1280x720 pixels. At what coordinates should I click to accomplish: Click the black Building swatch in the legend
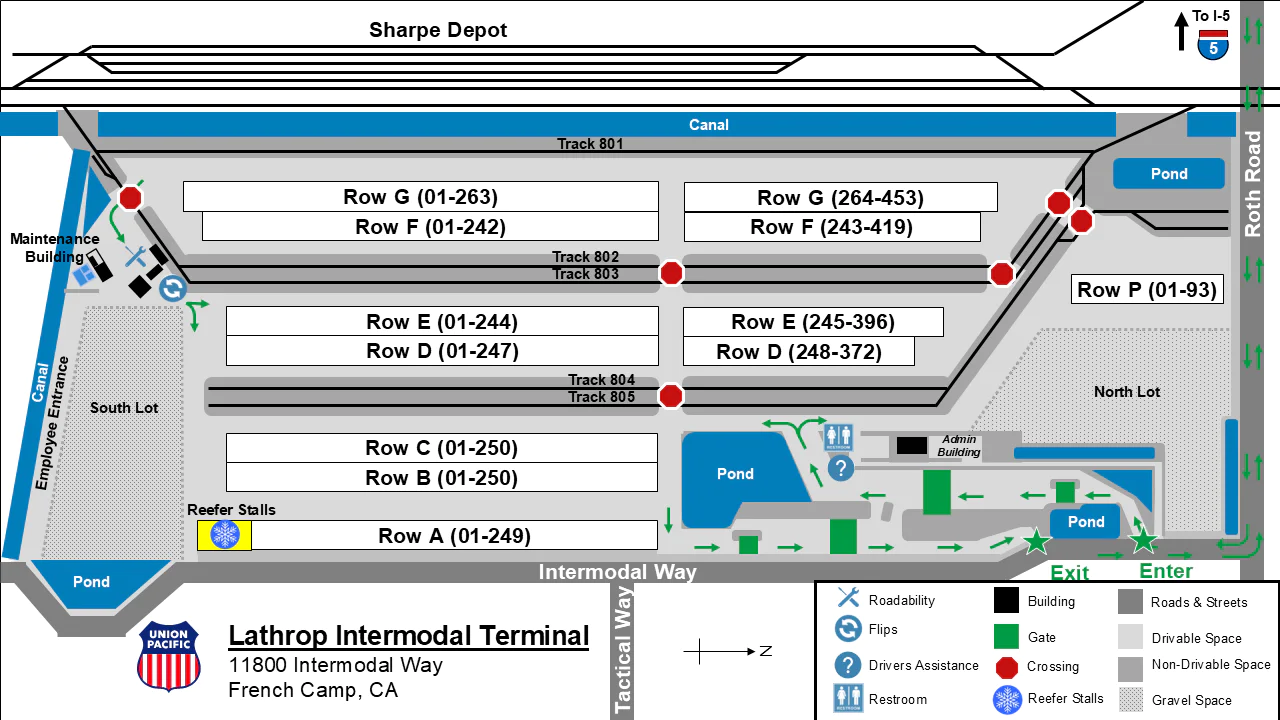1006,601
